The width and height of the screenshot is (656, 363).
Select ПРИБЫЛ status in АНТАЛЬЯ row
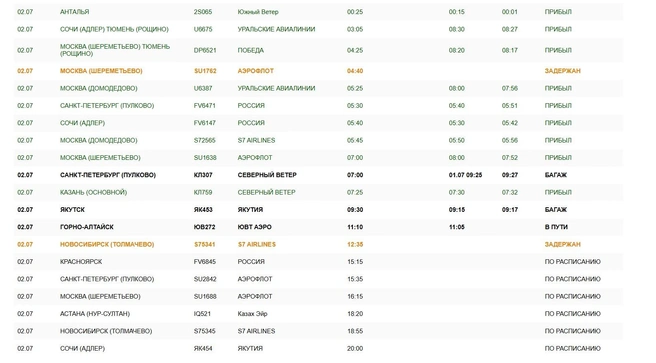tap(558, 12)
